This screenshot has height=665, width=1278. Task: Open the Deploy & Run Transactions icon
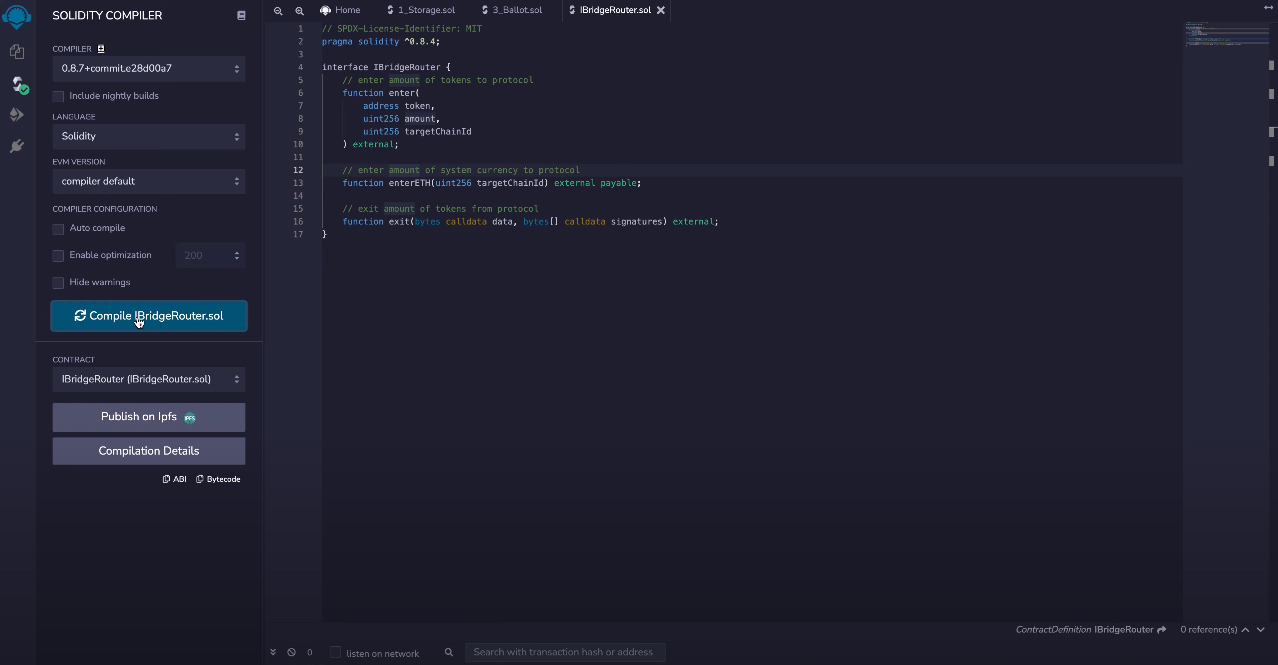[x=17, y=115]
